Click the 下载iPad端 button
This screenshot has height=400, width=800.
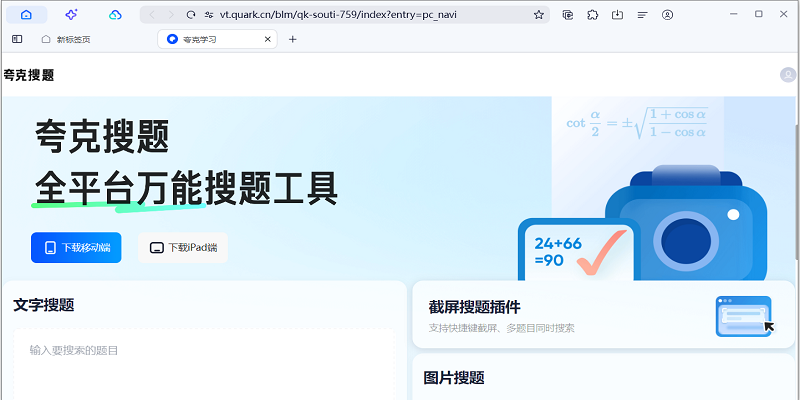[183, 247]
